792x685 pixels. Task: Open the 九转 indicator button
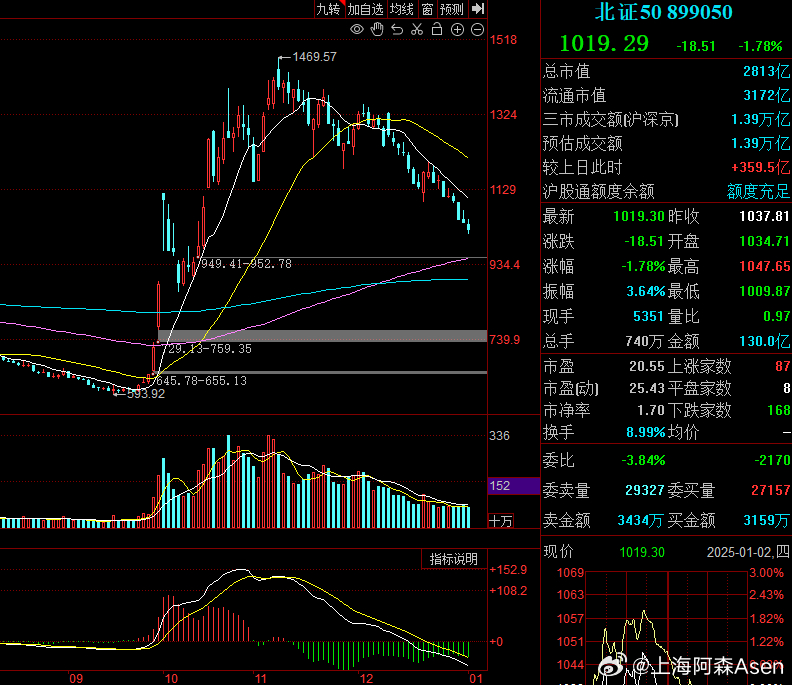tap(328, 9)
